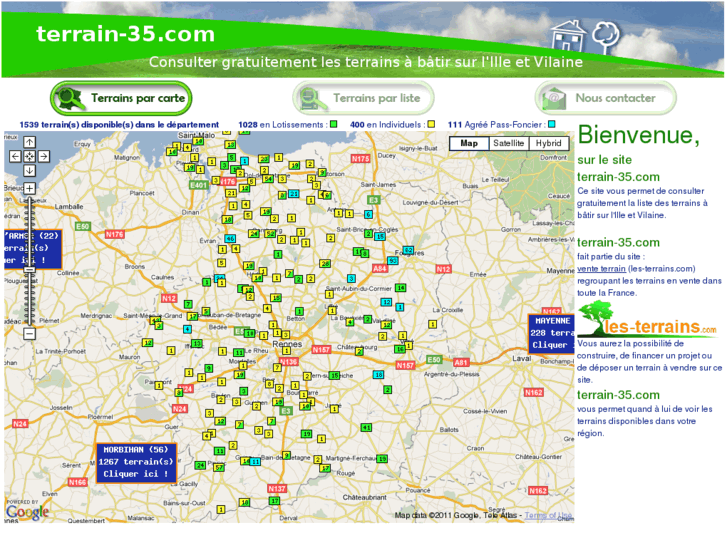
Task: Click the 'Bienvenue,' heading
Action: click(x=638, y=135)
